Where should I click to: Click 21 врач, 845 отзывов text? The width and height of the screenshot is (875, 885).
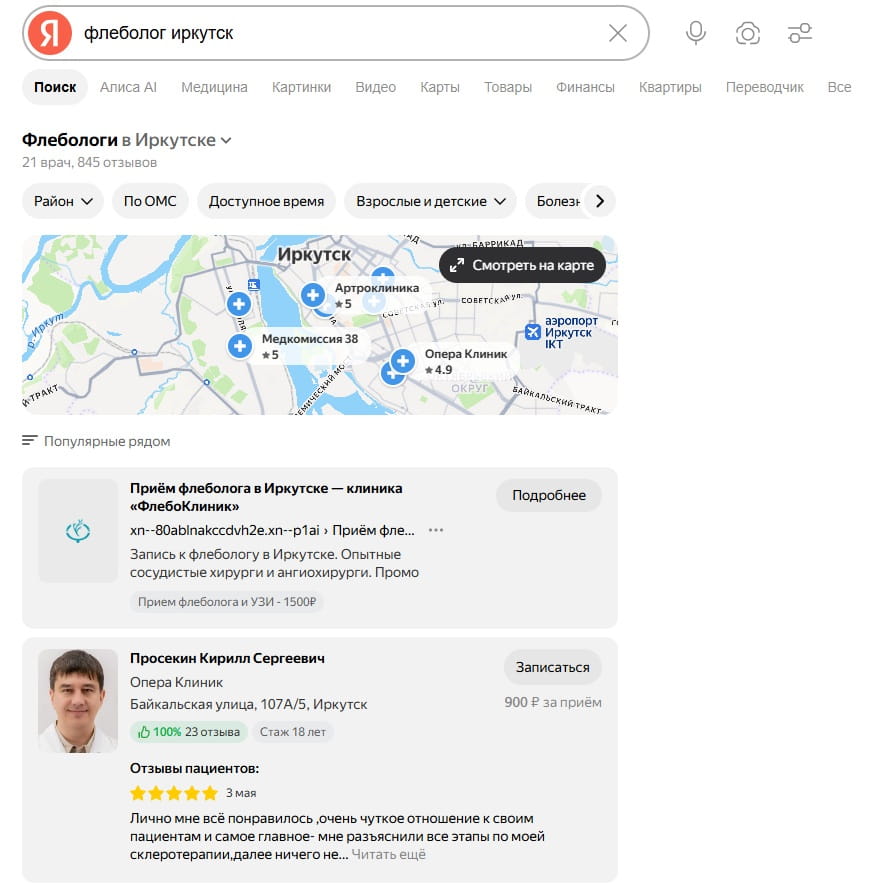89,163
